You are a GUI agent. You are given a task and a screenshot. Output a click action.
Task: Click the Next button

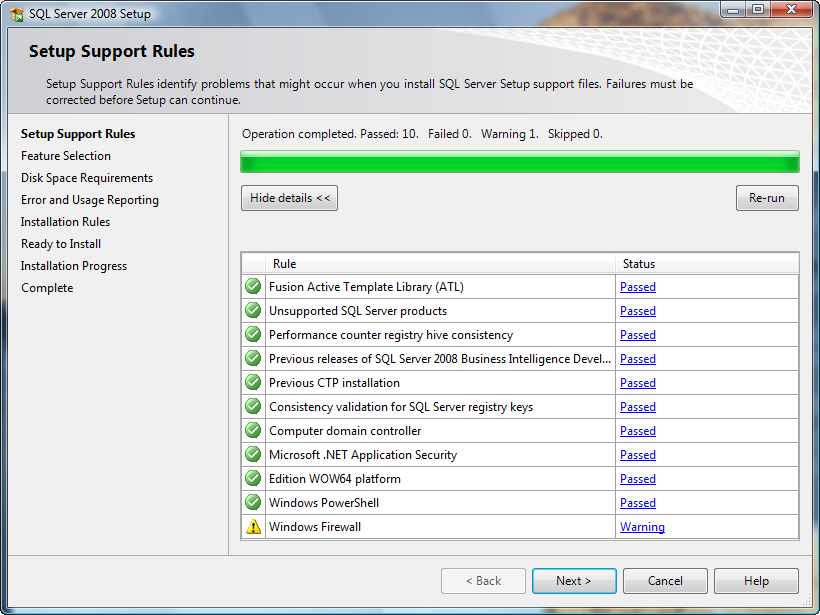click(574, 581)
